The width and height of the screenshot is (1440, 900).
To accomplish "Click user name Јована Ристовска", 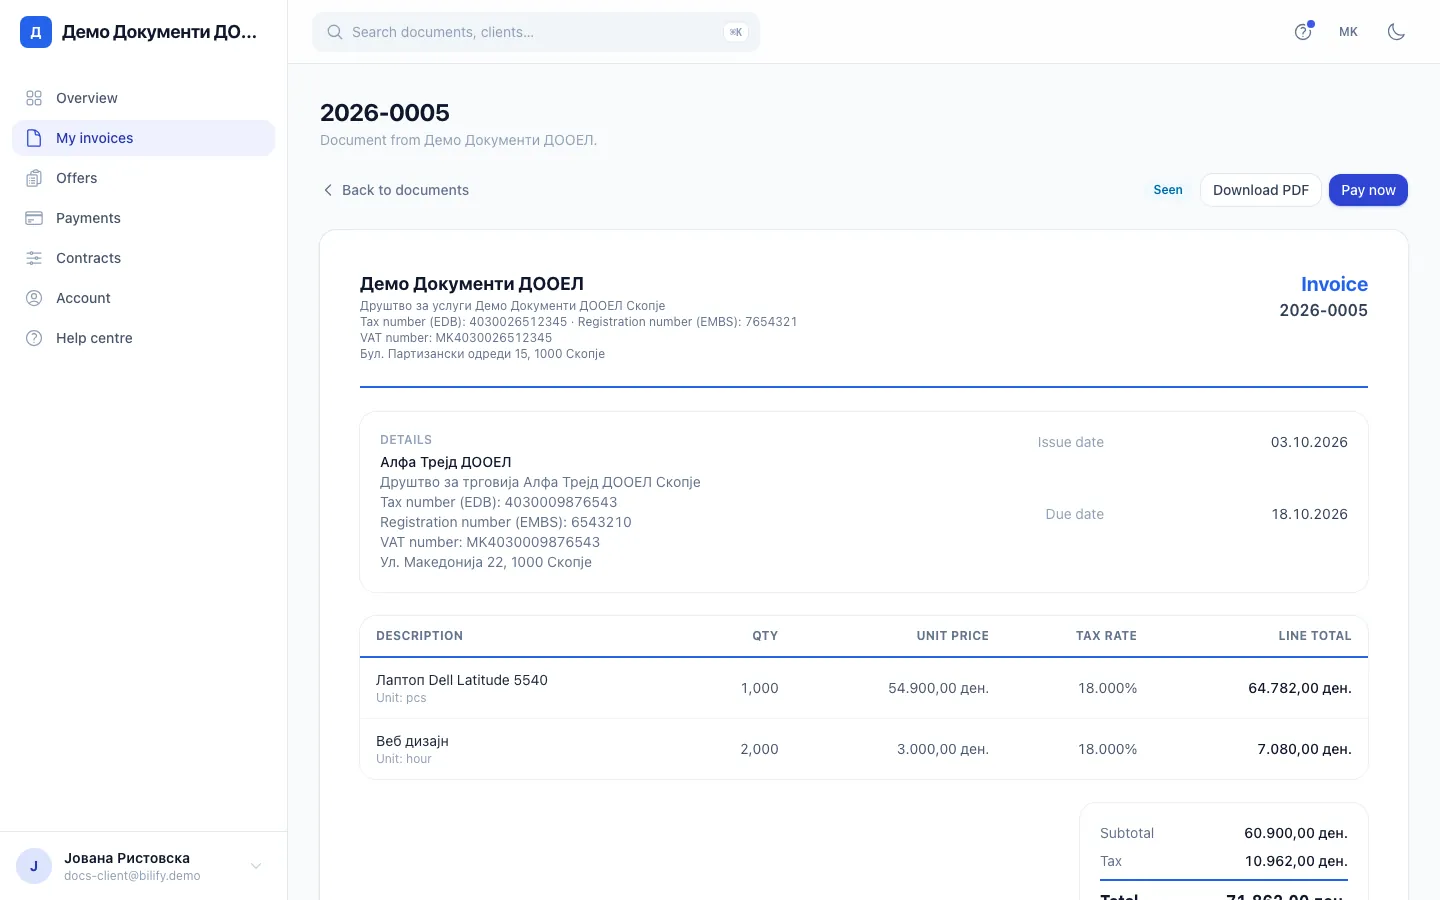I will [x=127, y=858].
